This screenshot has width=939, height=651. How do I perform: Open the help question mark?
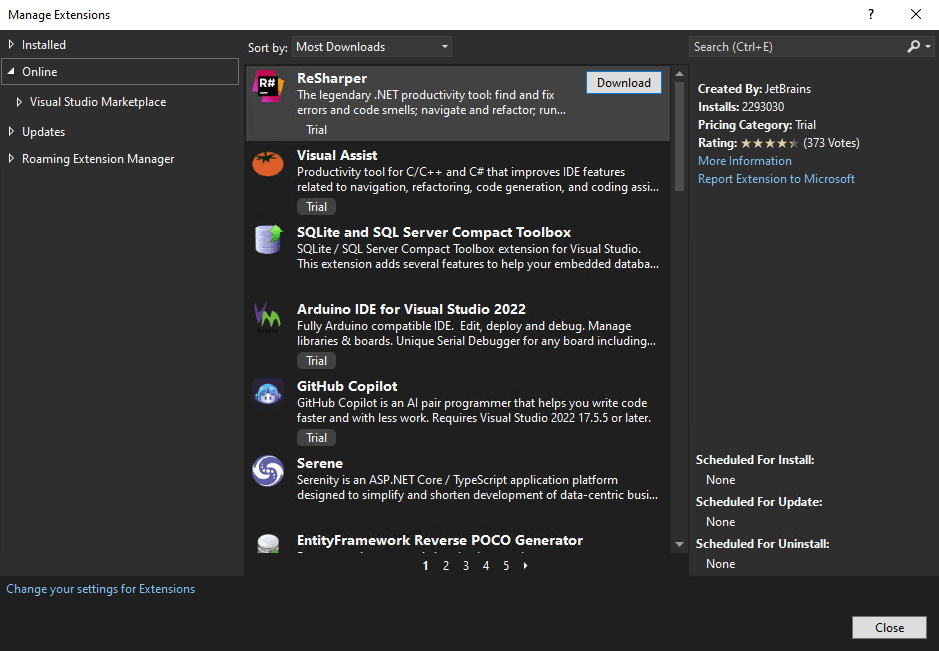pos(871,14)
